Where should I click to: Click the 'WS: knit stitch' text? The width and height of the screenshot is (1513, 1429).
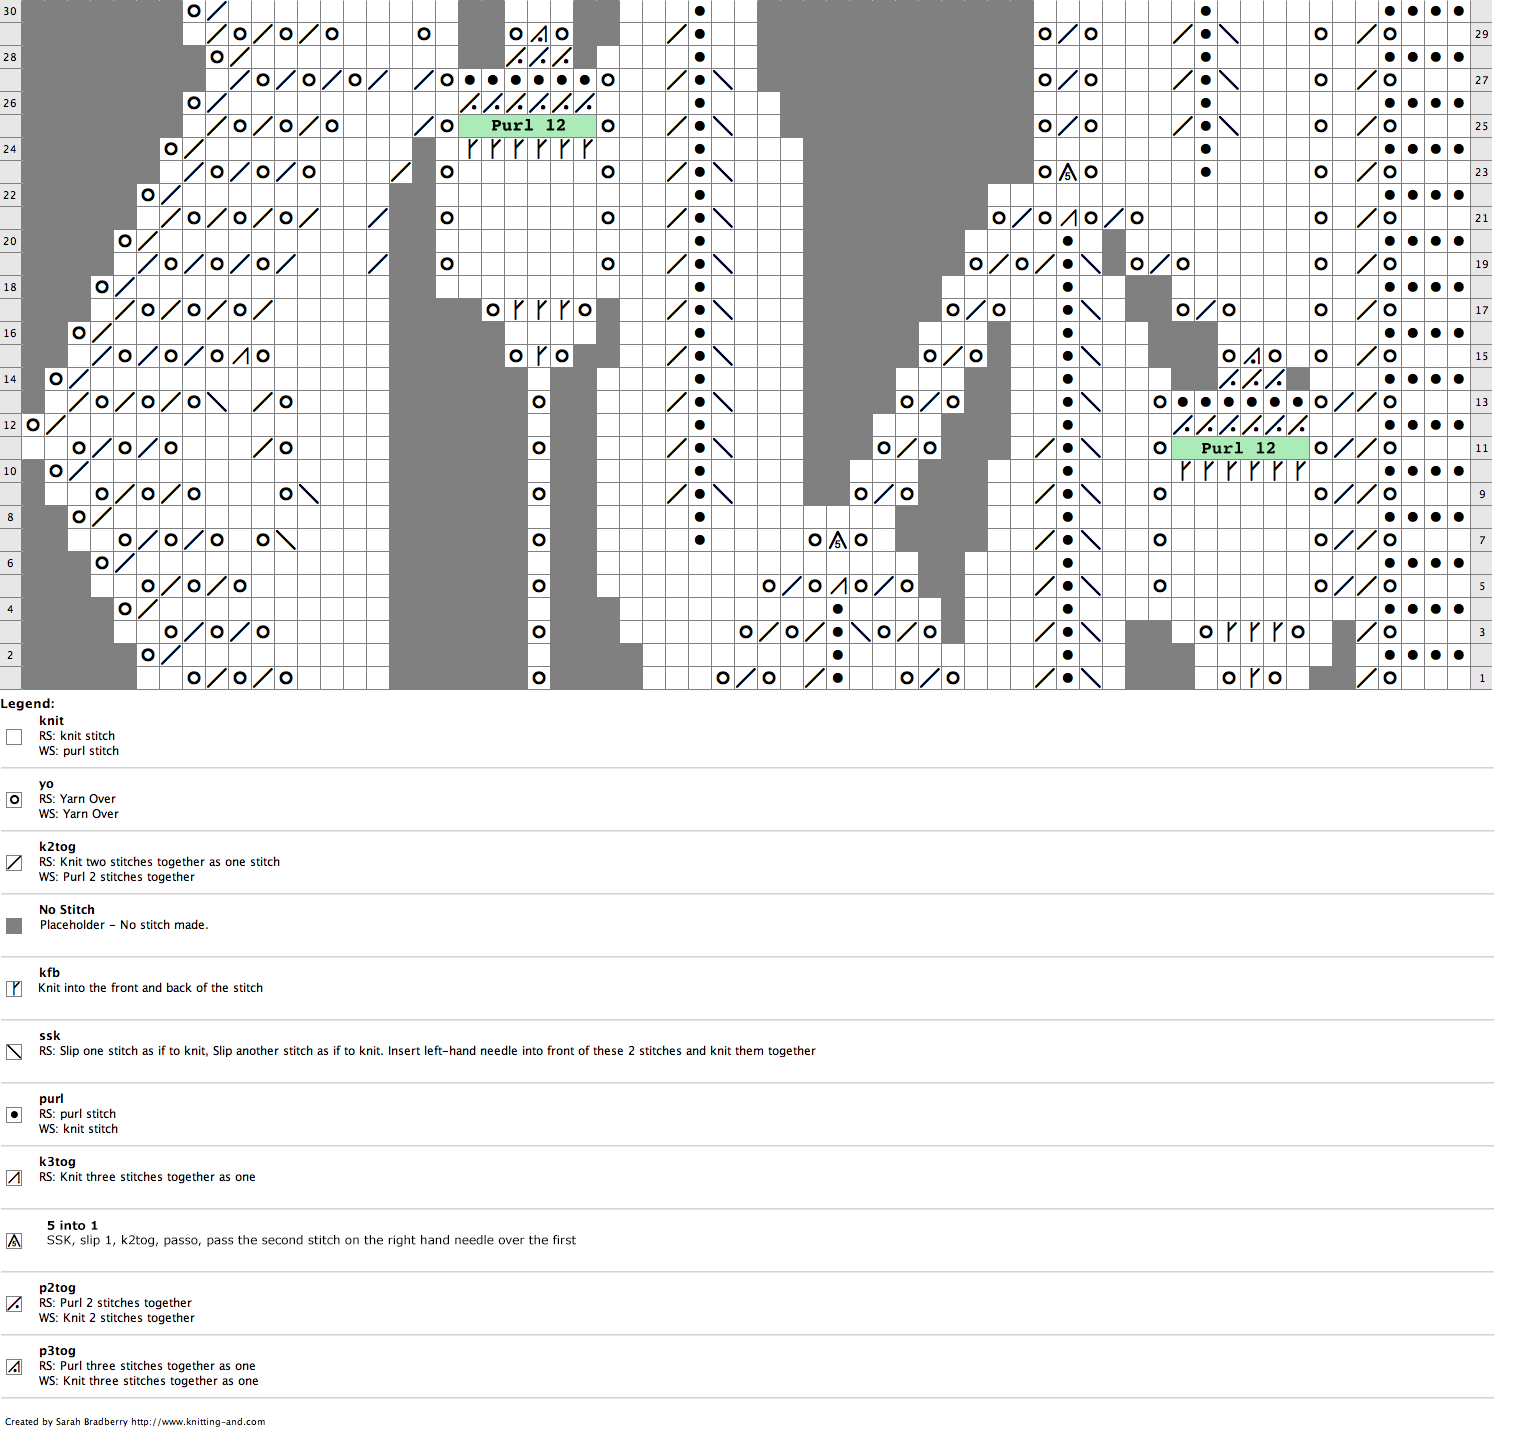click(78, 1129)
